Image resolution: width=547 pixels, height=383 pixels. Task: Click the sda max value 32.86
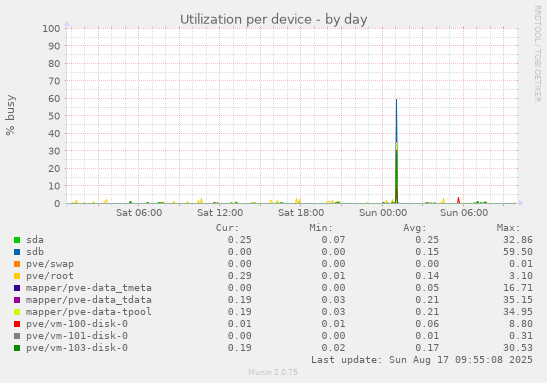[518, 240]
